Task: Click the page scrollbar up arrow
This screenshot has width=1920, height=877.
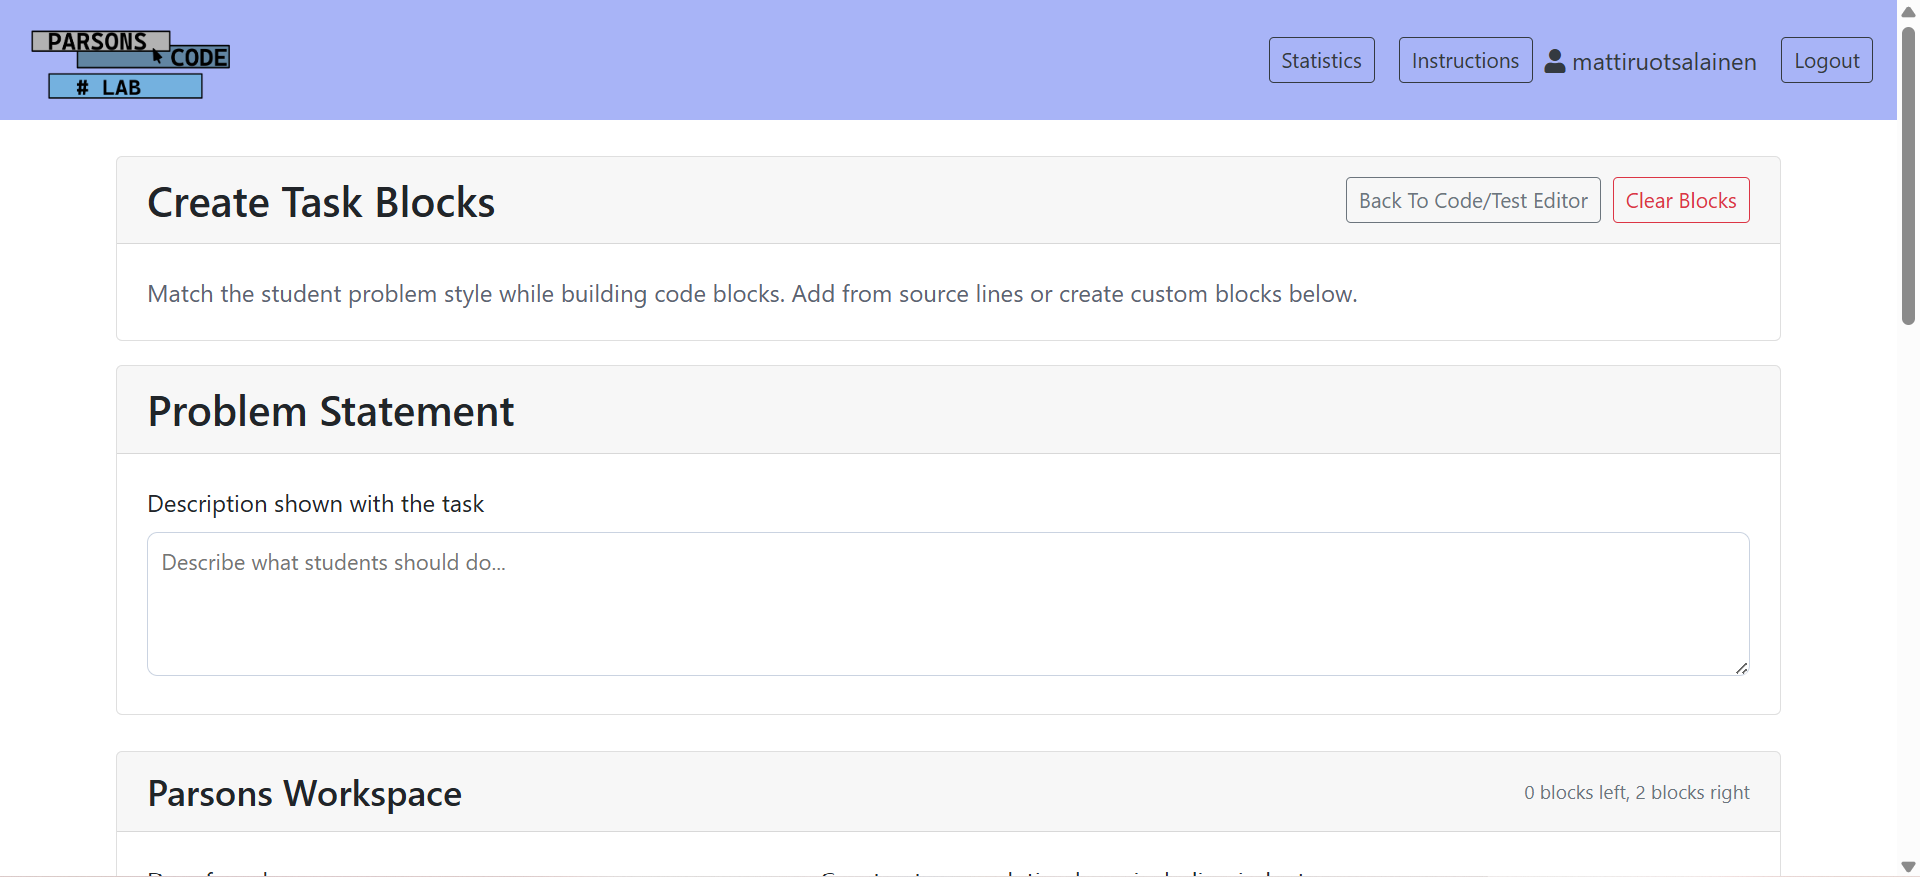Action: [x=1908, y=11]
